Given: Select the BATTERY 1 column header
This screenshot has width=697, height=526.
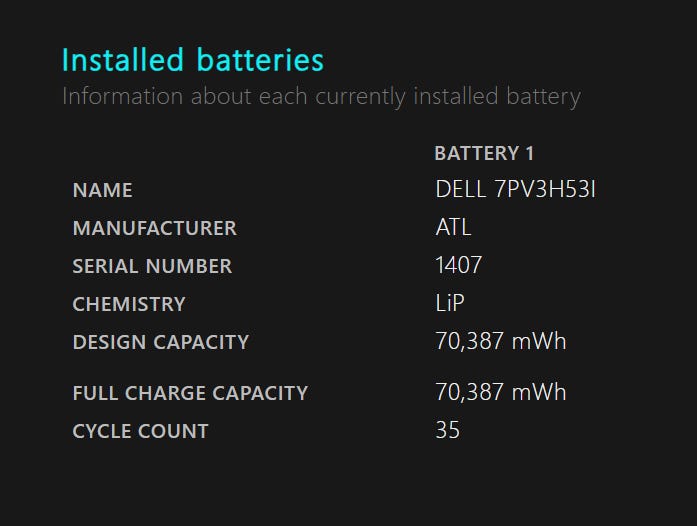Looking at the screenshot, I should coord(484,153).
